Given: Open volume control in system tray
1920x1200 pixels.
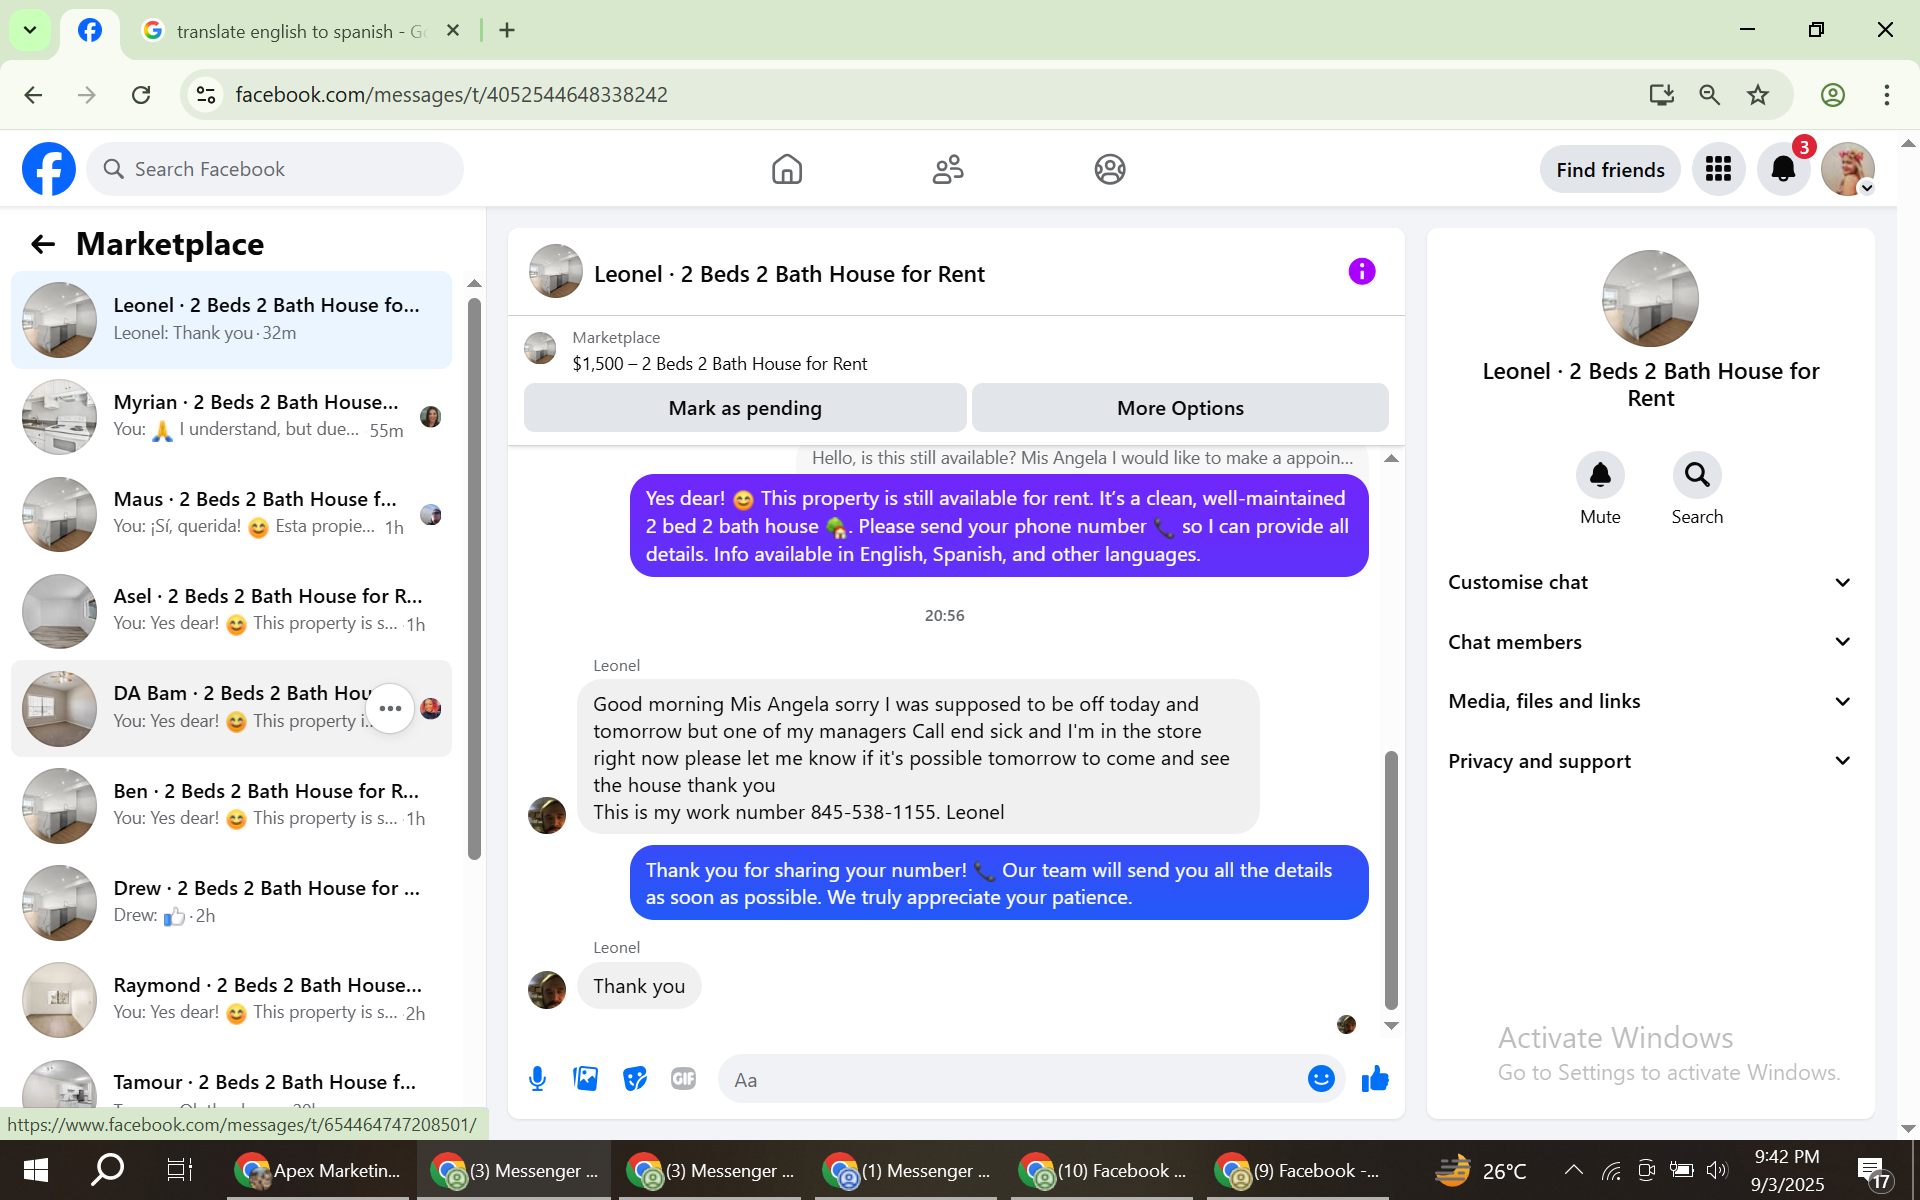Looking at the screenshot, I should coord(1717,1170).
